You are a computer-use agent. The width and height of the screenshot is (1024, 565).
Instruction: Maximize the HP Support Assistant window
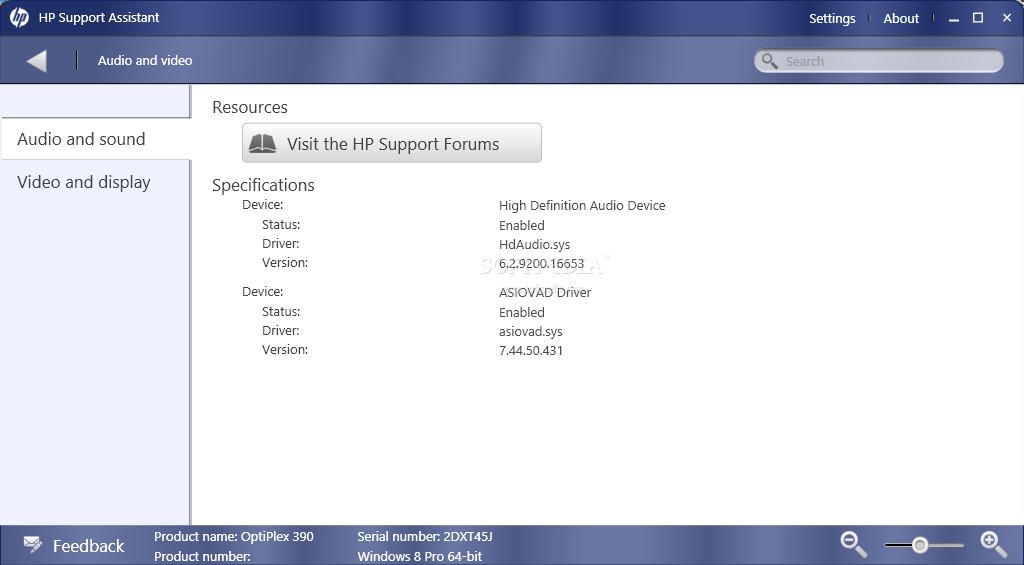pyautogui.click(x=978, y=18)
